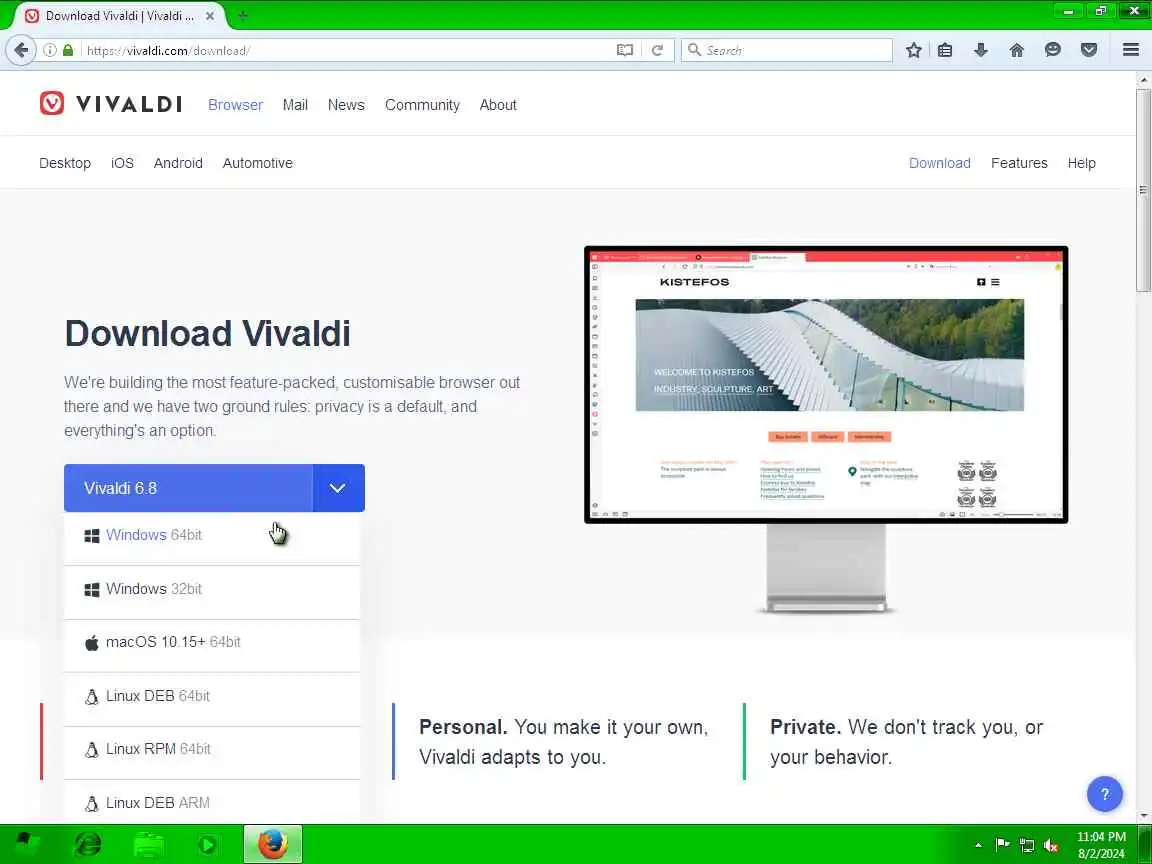Screen dimensions: 1152x864
Task: Click volume muted icon in system tray
Action: [x=1051, y=846]
